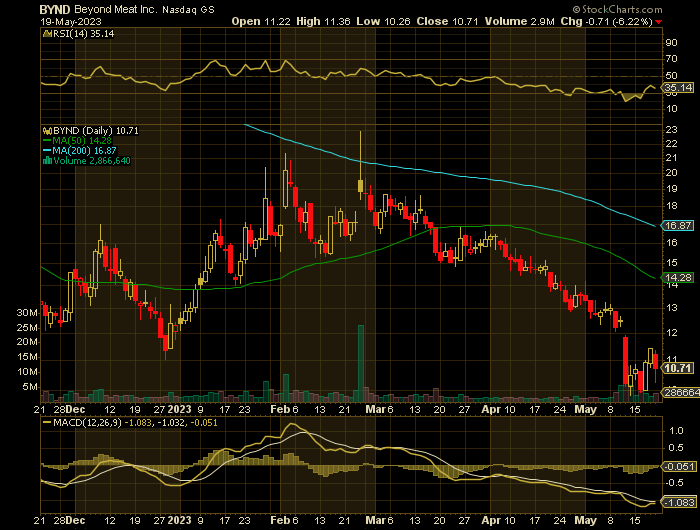This screenshot has height=530, width=700.
Task: Click the Feb label on price x-axis
Action: click(x=280, y=409)
